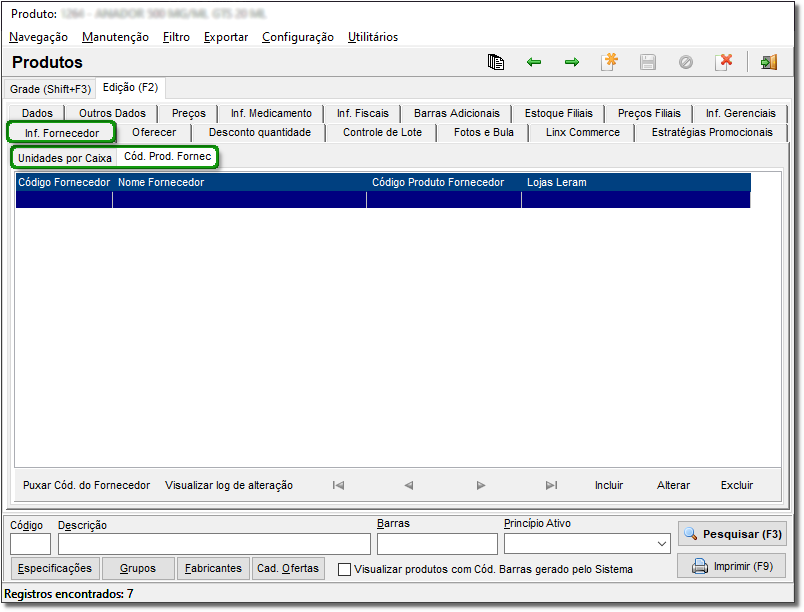Open the Grupos button
This screenshot has width=804, height=612.
(138, 568)
